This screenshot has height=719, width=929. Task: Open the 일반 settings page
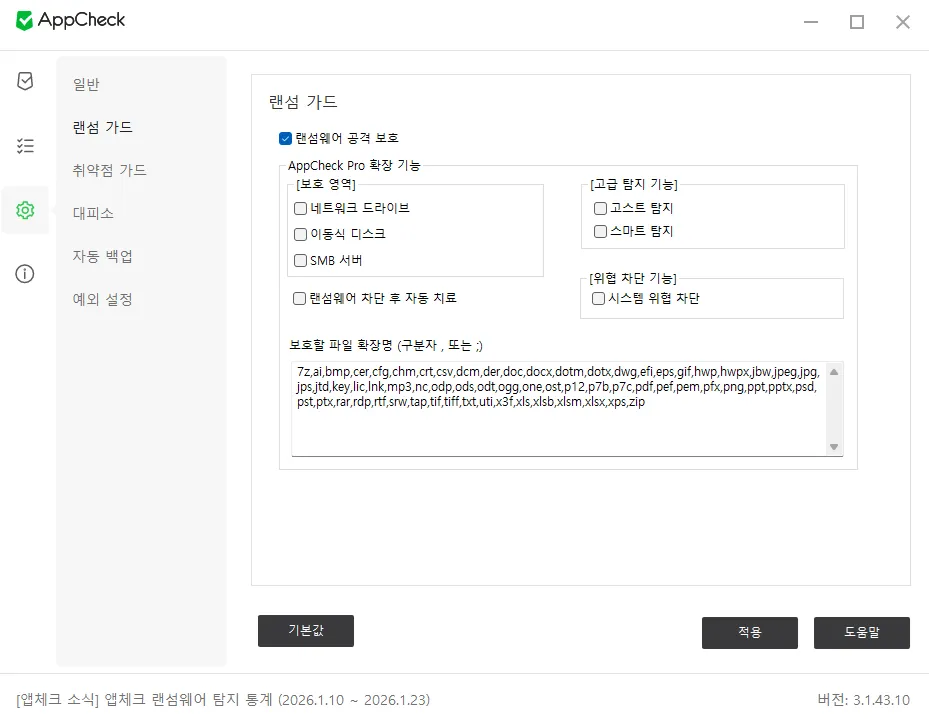(87, 84)
